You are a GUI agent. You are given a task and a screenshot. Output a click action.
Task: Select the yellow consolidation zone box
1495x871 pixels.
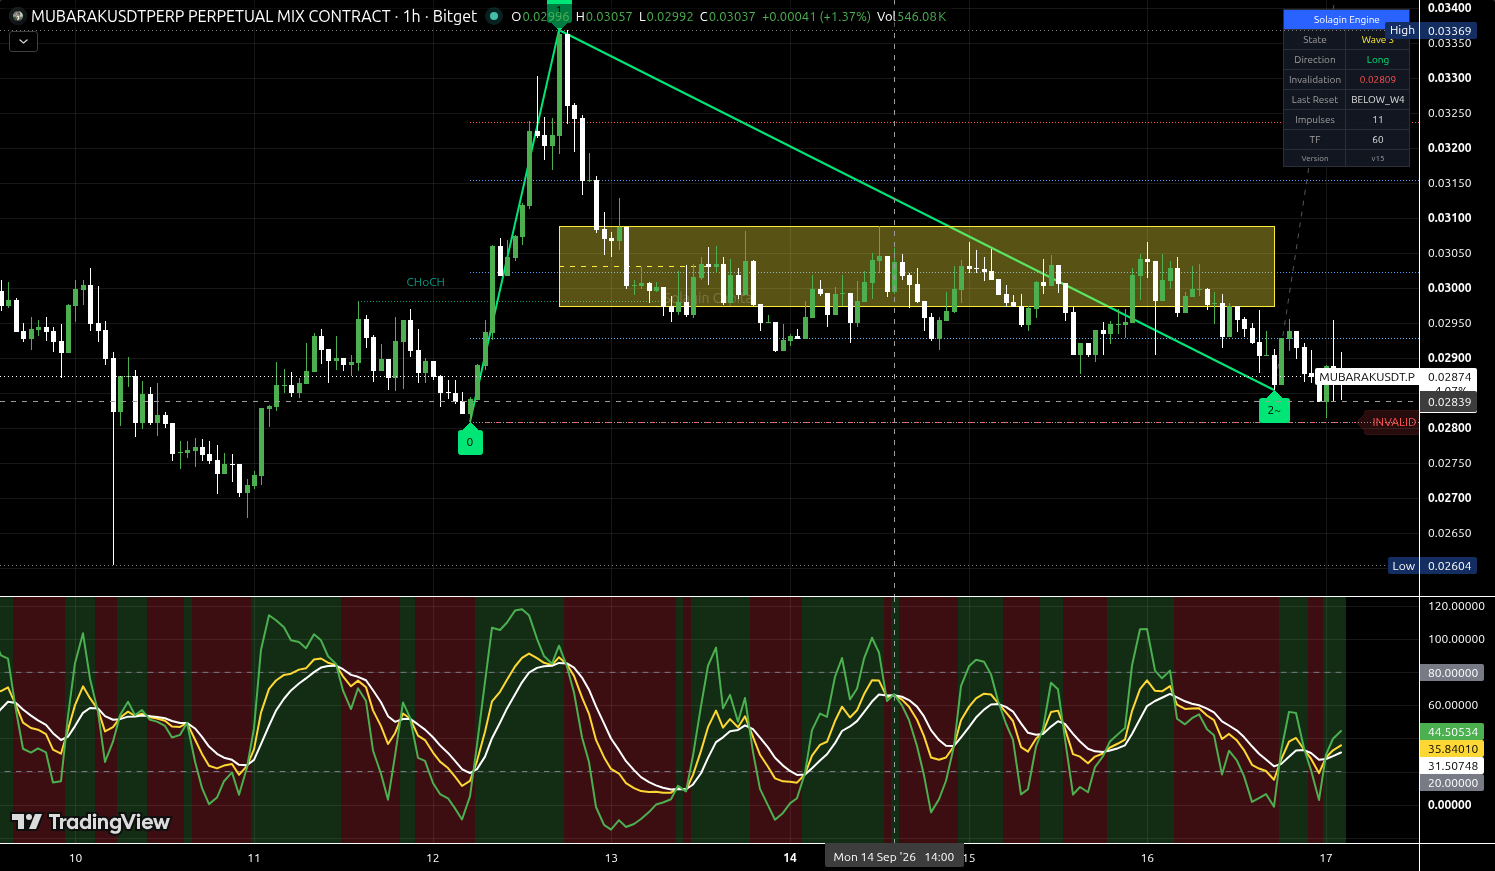click(916, 266)
